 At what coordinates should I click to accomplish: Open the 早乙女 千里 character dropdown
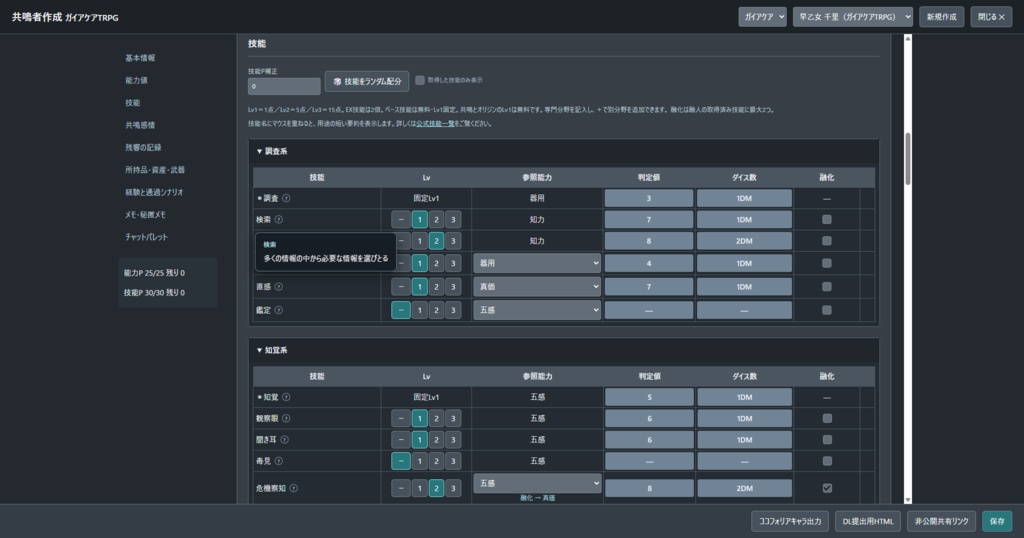[852, 17]
